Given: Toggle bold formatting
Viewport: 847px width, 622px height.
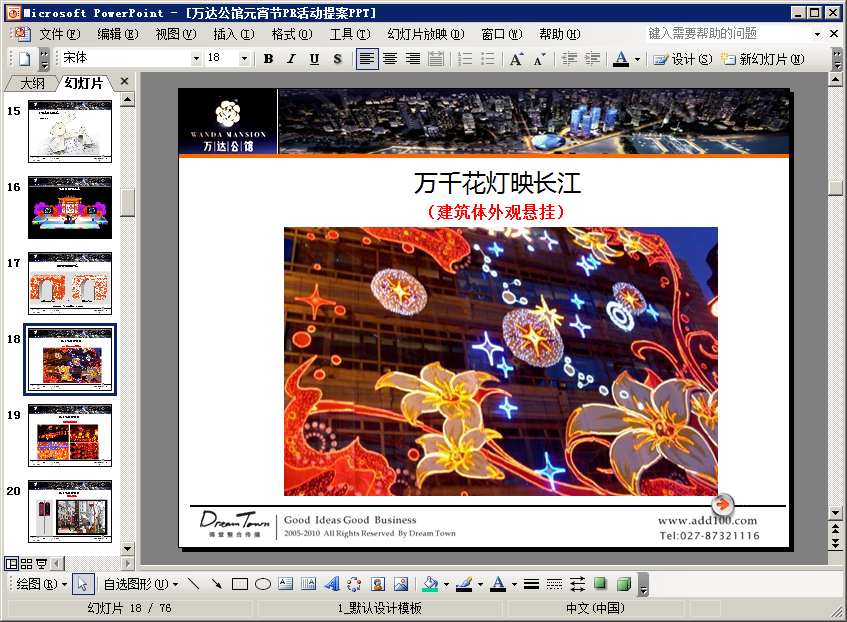Looking at the screenshot, I should coord(268,59).
